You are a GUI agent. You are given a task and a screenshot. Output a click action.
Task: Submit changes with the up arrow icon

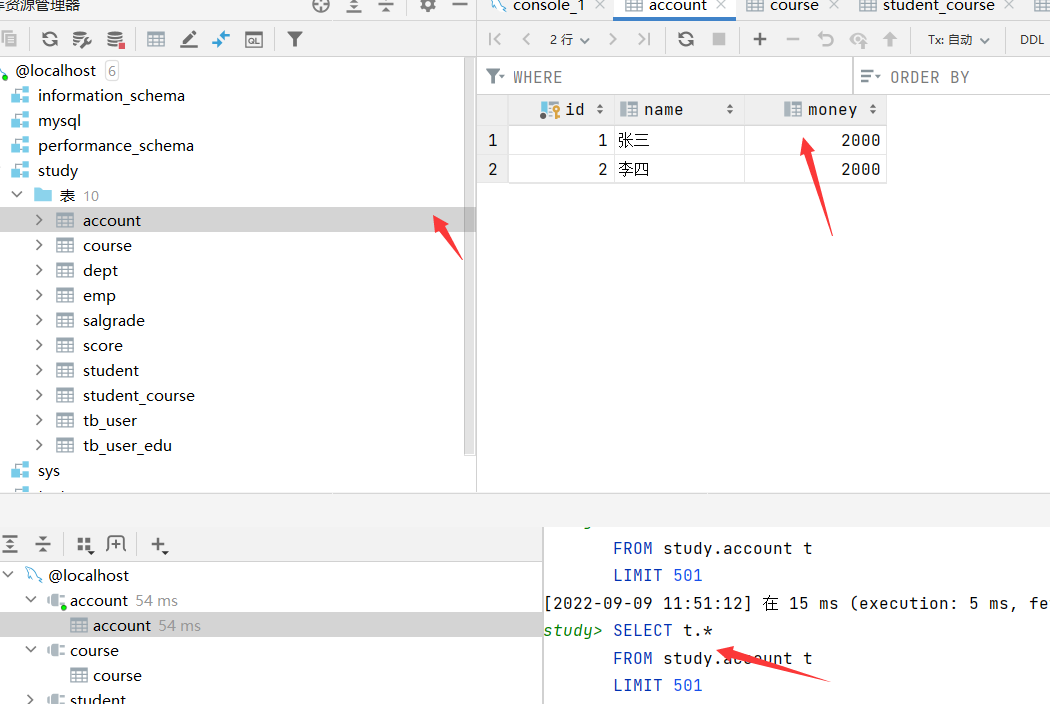(890, 39)
